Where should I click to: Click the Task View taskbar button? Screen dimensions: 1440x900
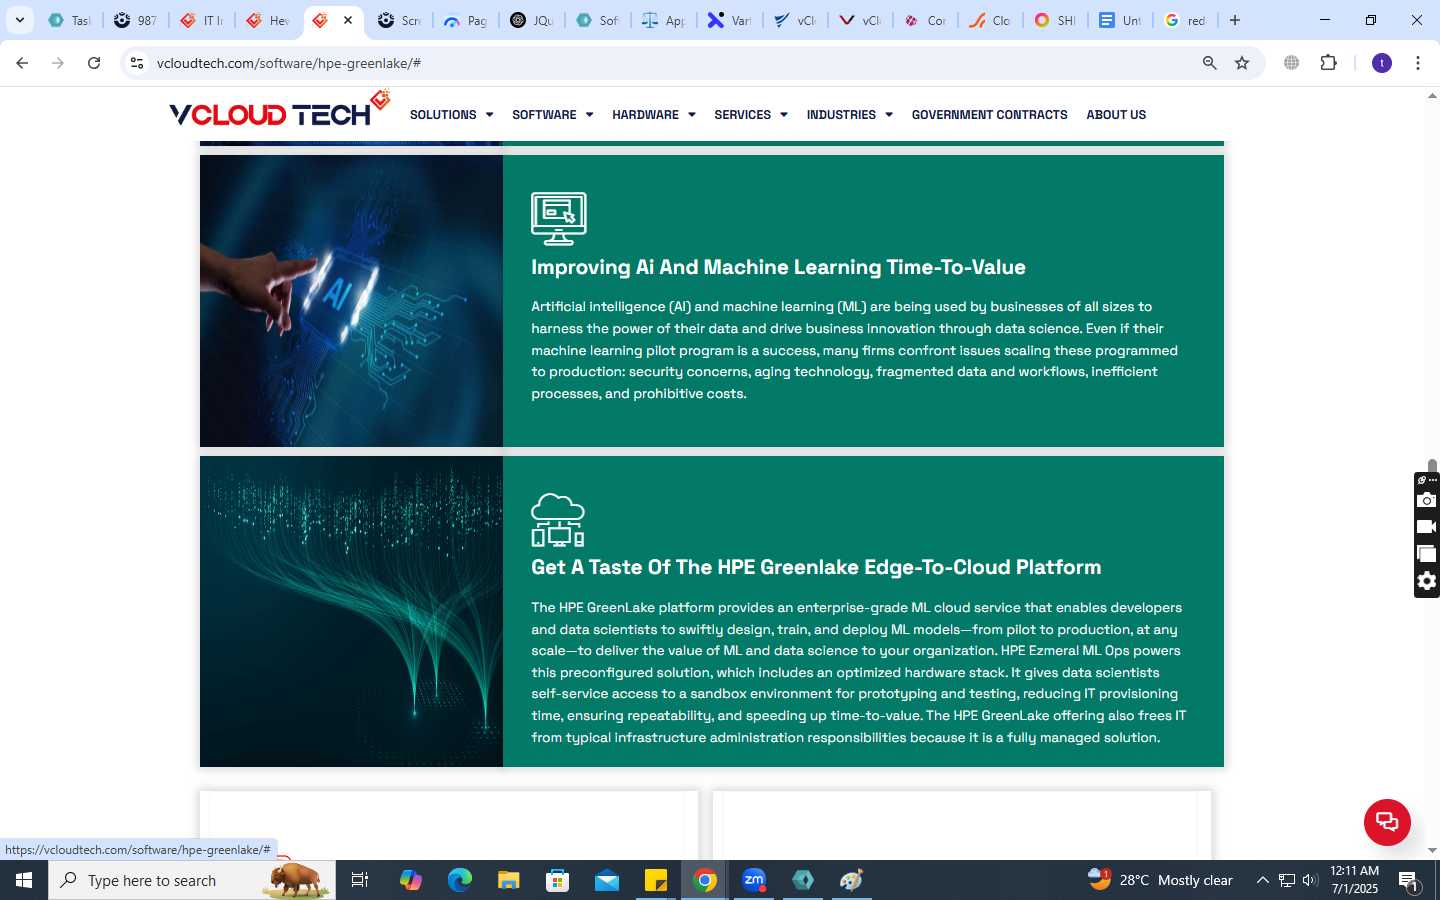point(360,880)
